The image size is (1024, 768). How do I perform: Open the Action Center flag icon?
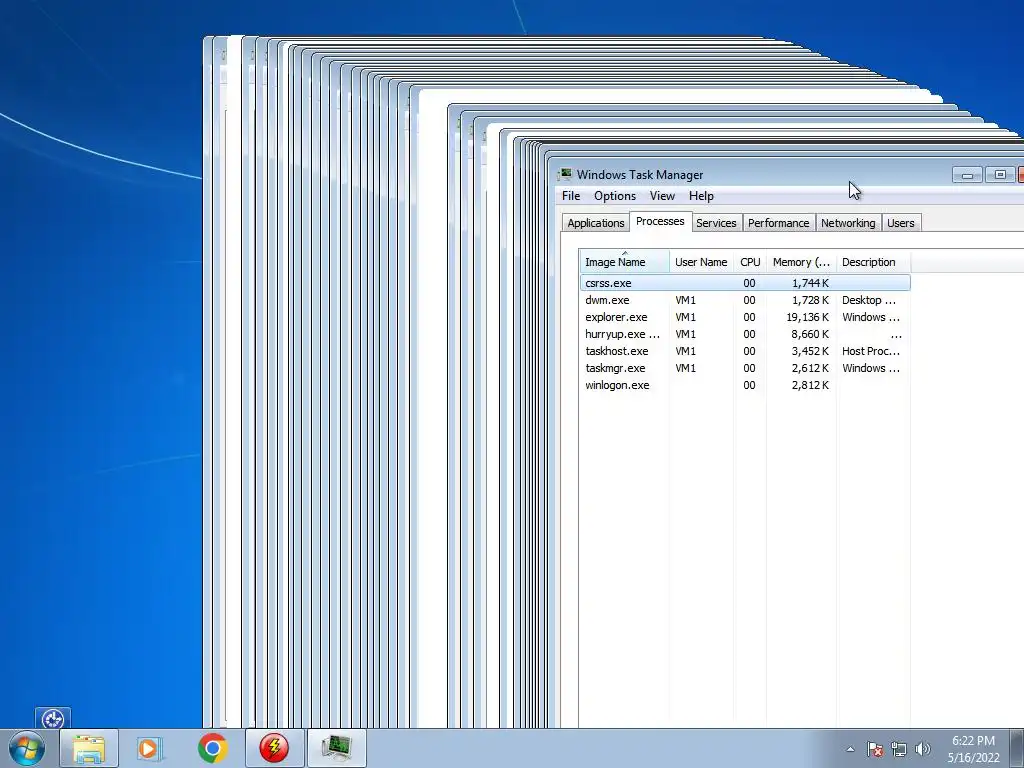(875, 749)
